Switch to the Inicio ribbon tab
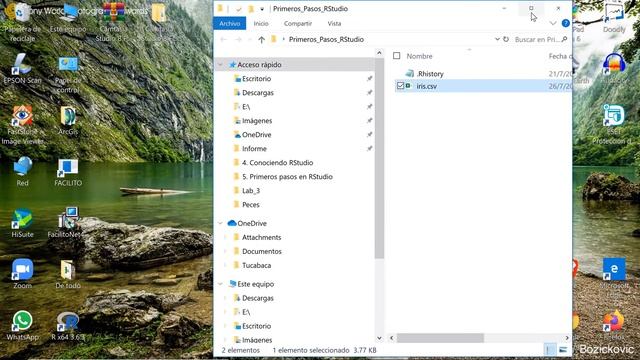This screenshot has width=640, height=360. click(x=261, y=24)
